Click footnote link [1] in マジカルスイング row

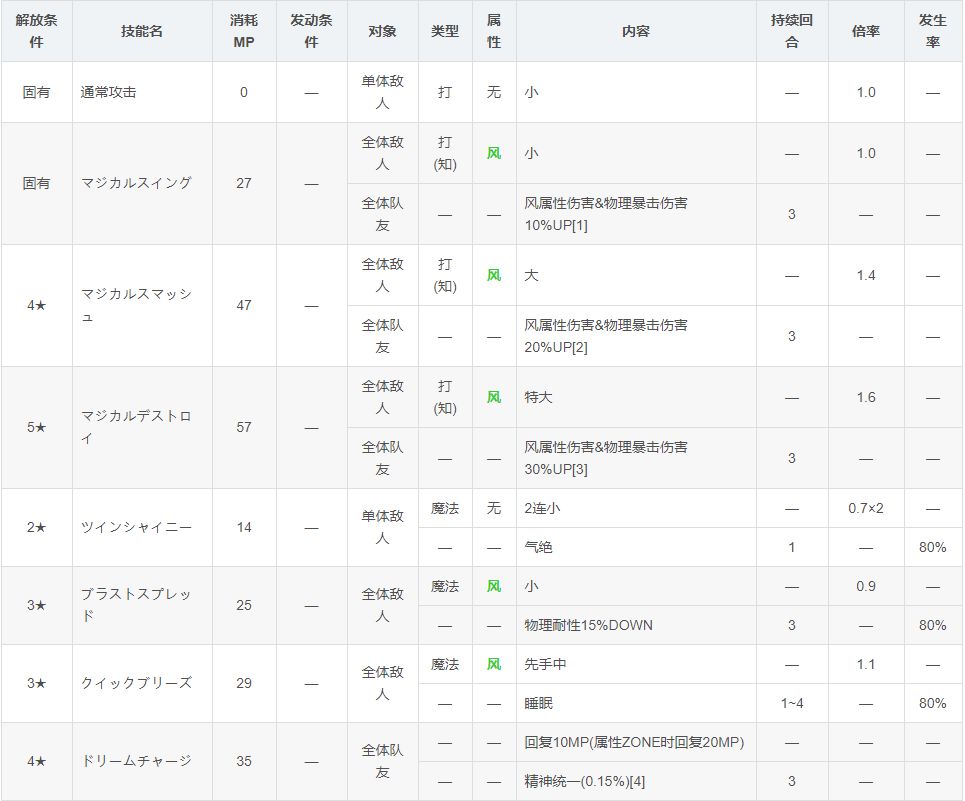(580, 224)
